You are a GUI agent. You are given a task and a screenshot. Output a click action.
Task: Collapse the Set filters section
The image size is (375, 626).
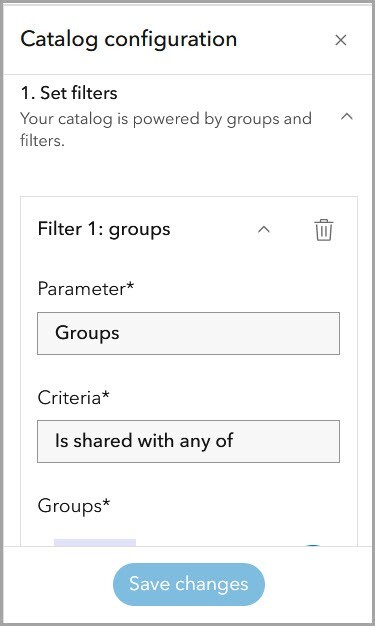(x=347, y=117)
